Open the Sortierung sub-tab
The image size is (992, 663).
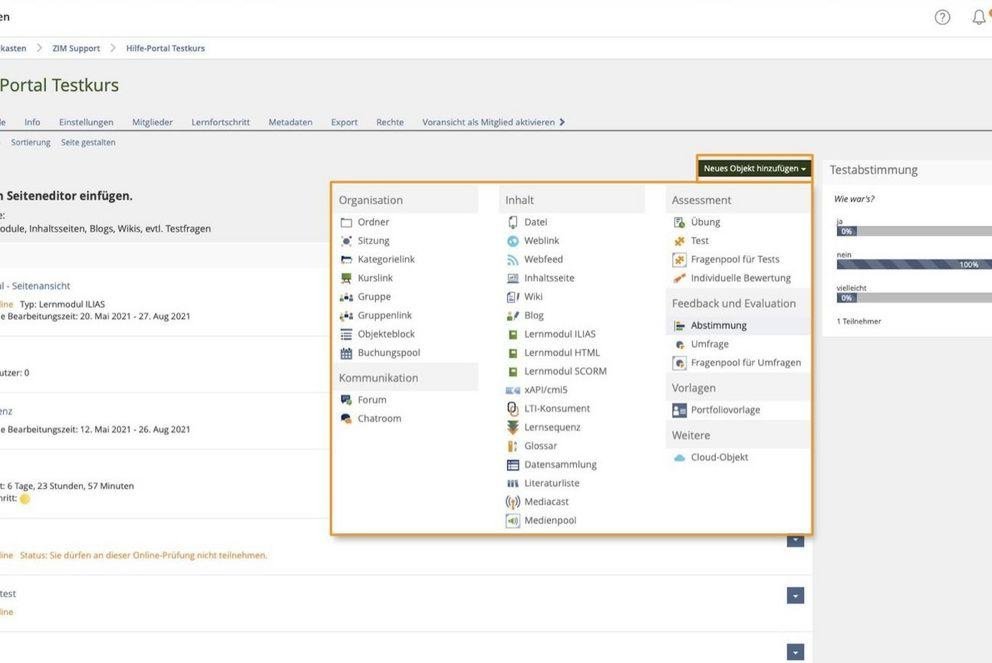pyautogui.click(x=30, y=142)
